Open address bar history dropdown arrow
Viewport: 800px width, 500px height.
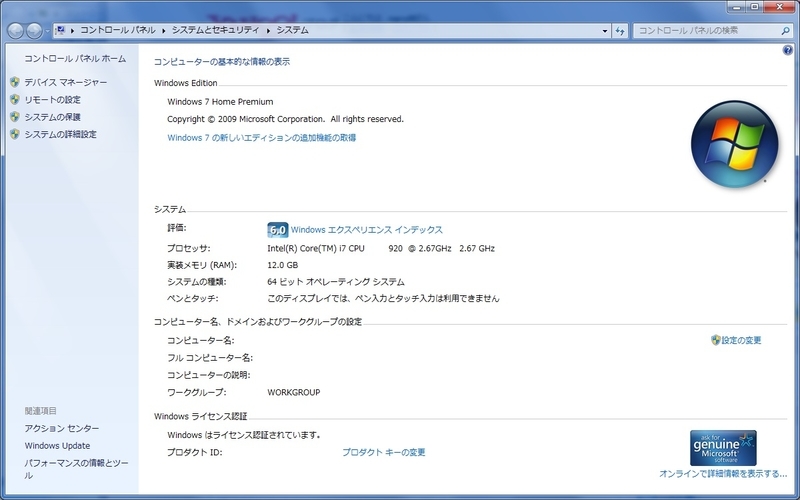[605, 31]
